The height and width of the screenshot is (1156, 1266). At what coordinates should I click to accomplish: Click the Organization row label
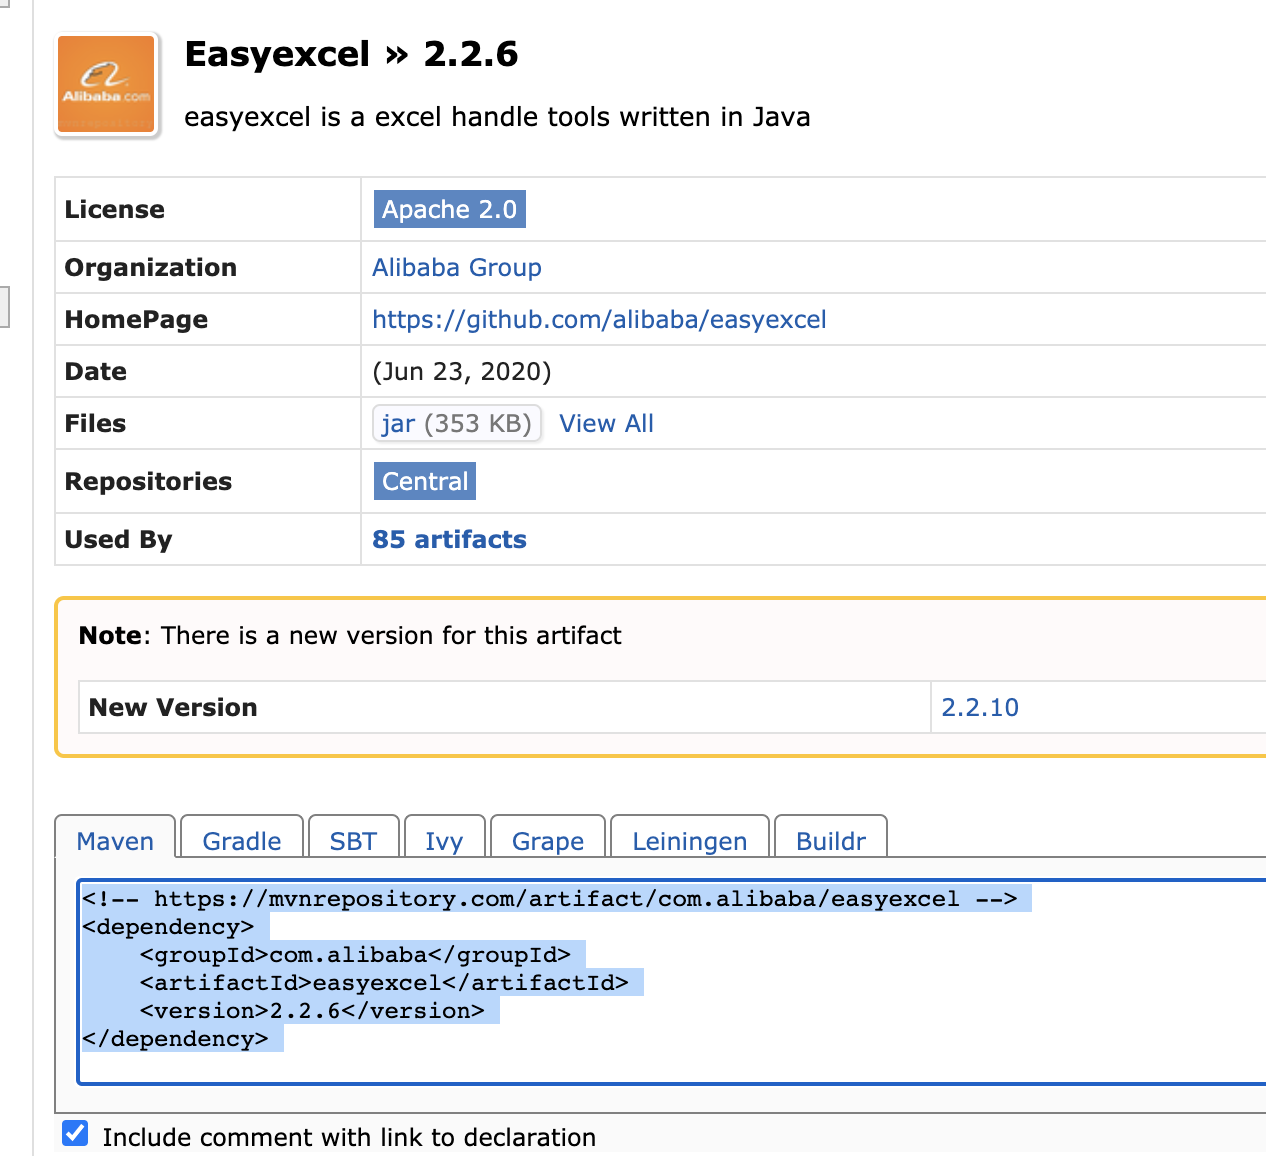(x=151, y=267)
